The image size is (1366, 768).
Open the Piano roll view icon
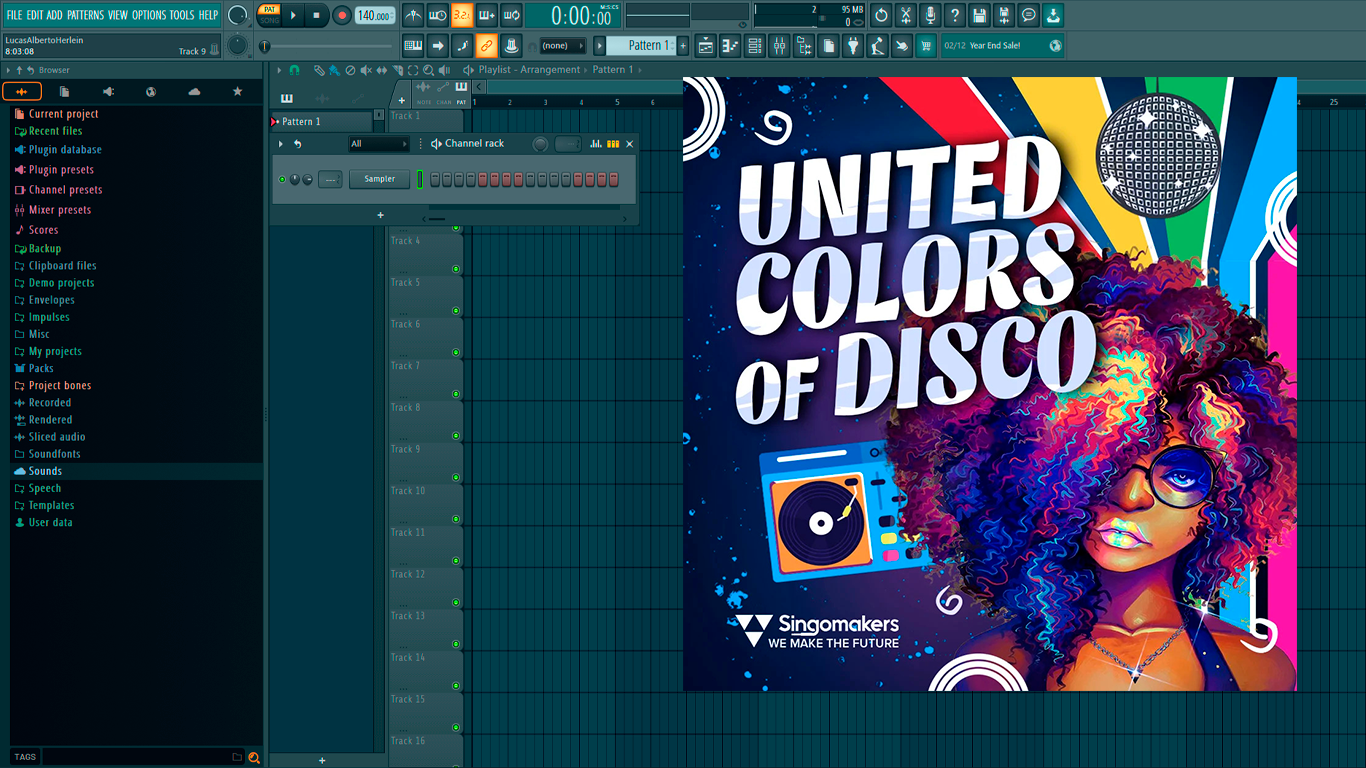click(730, 45)
